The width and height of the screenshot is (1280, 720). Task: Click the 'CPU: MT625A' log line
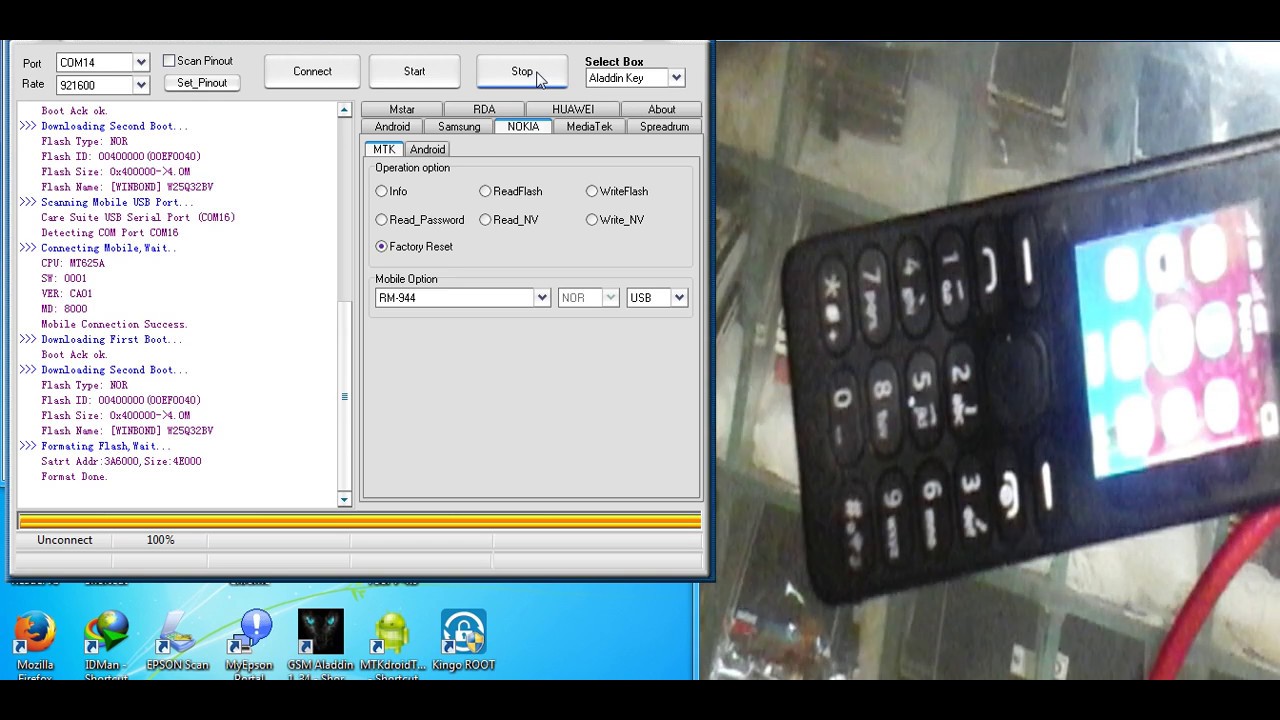[73, 263]
